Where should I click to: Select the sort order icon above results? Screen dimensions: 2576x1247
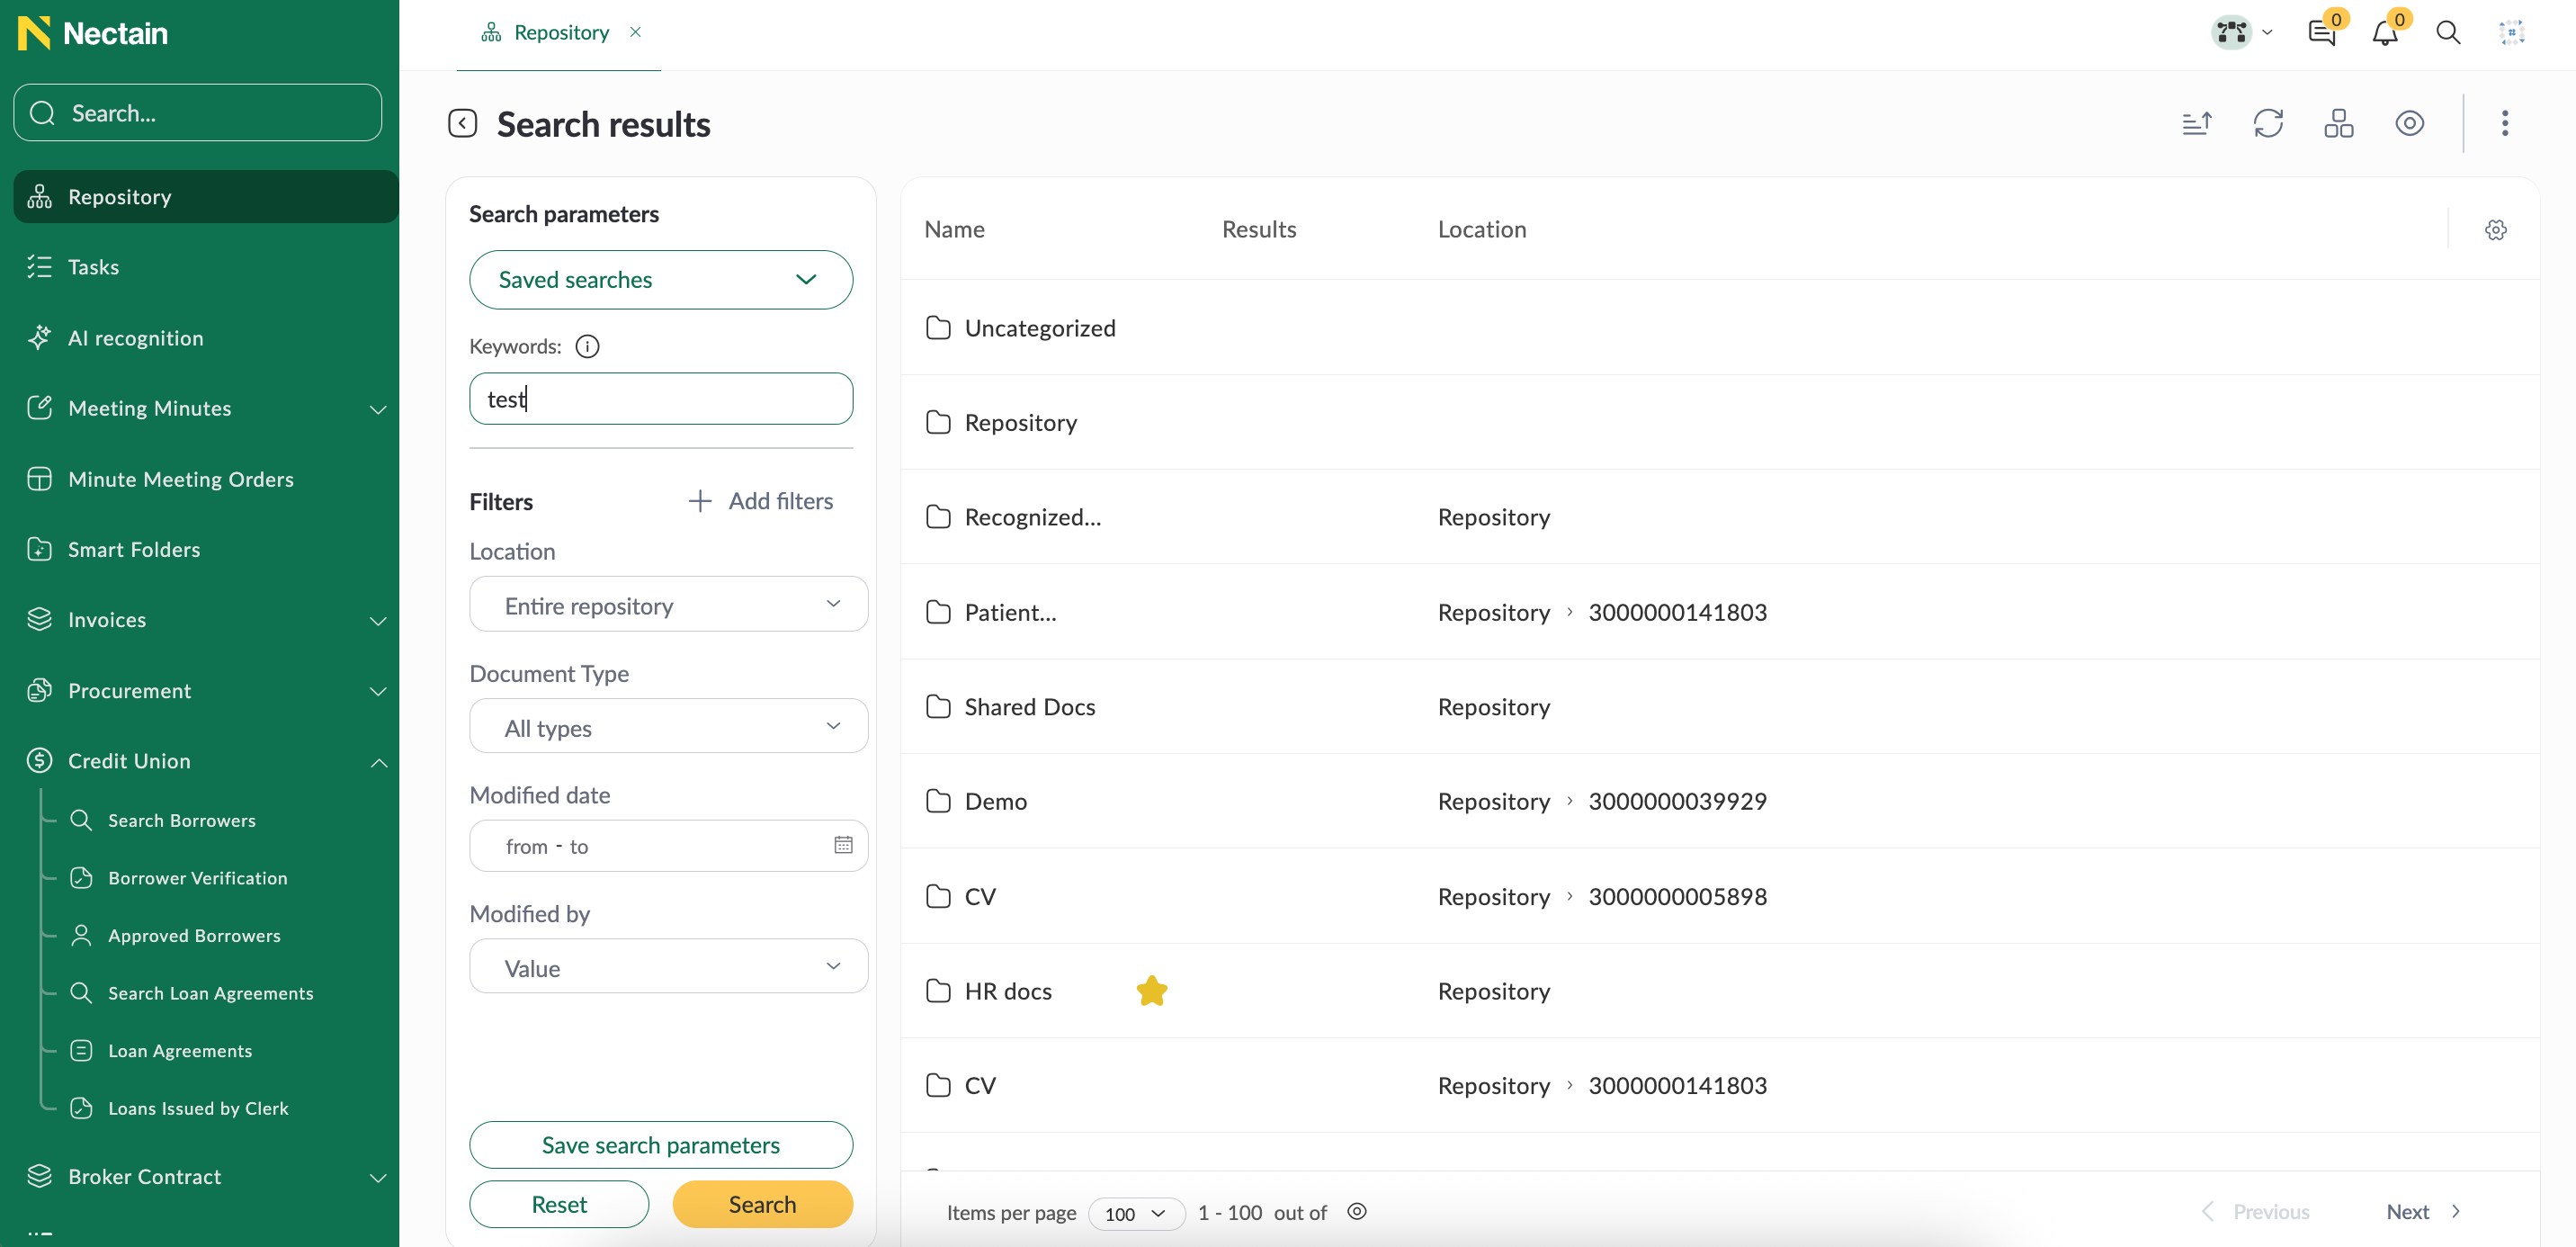(x=2197, y=122)
